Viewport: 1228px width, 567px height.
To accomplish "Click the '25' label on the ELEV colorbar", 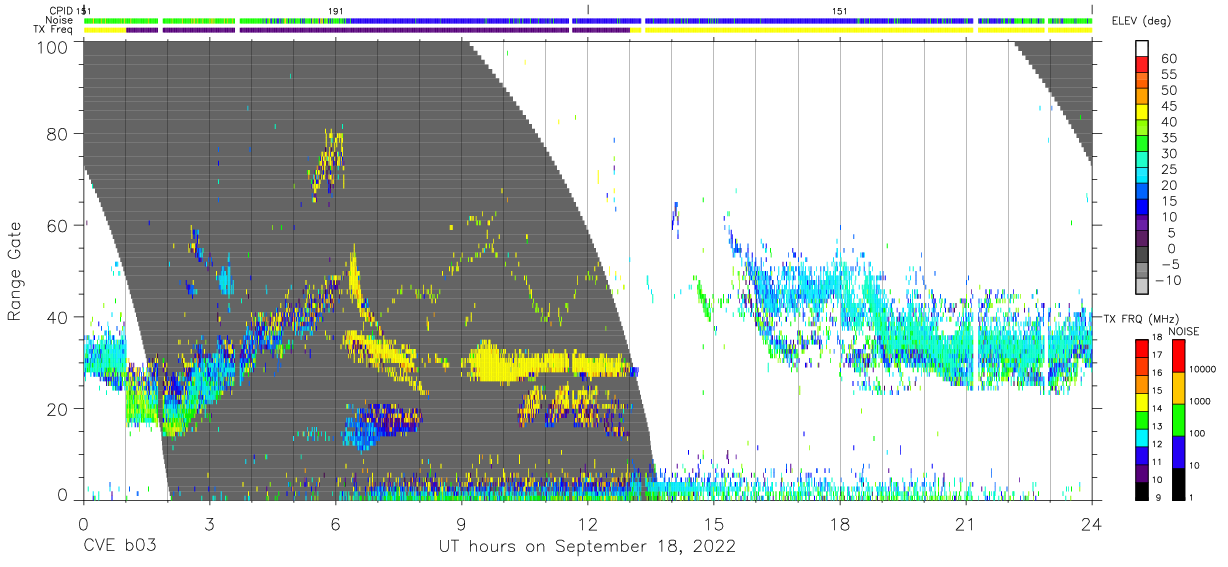I will click(1167, 169).
